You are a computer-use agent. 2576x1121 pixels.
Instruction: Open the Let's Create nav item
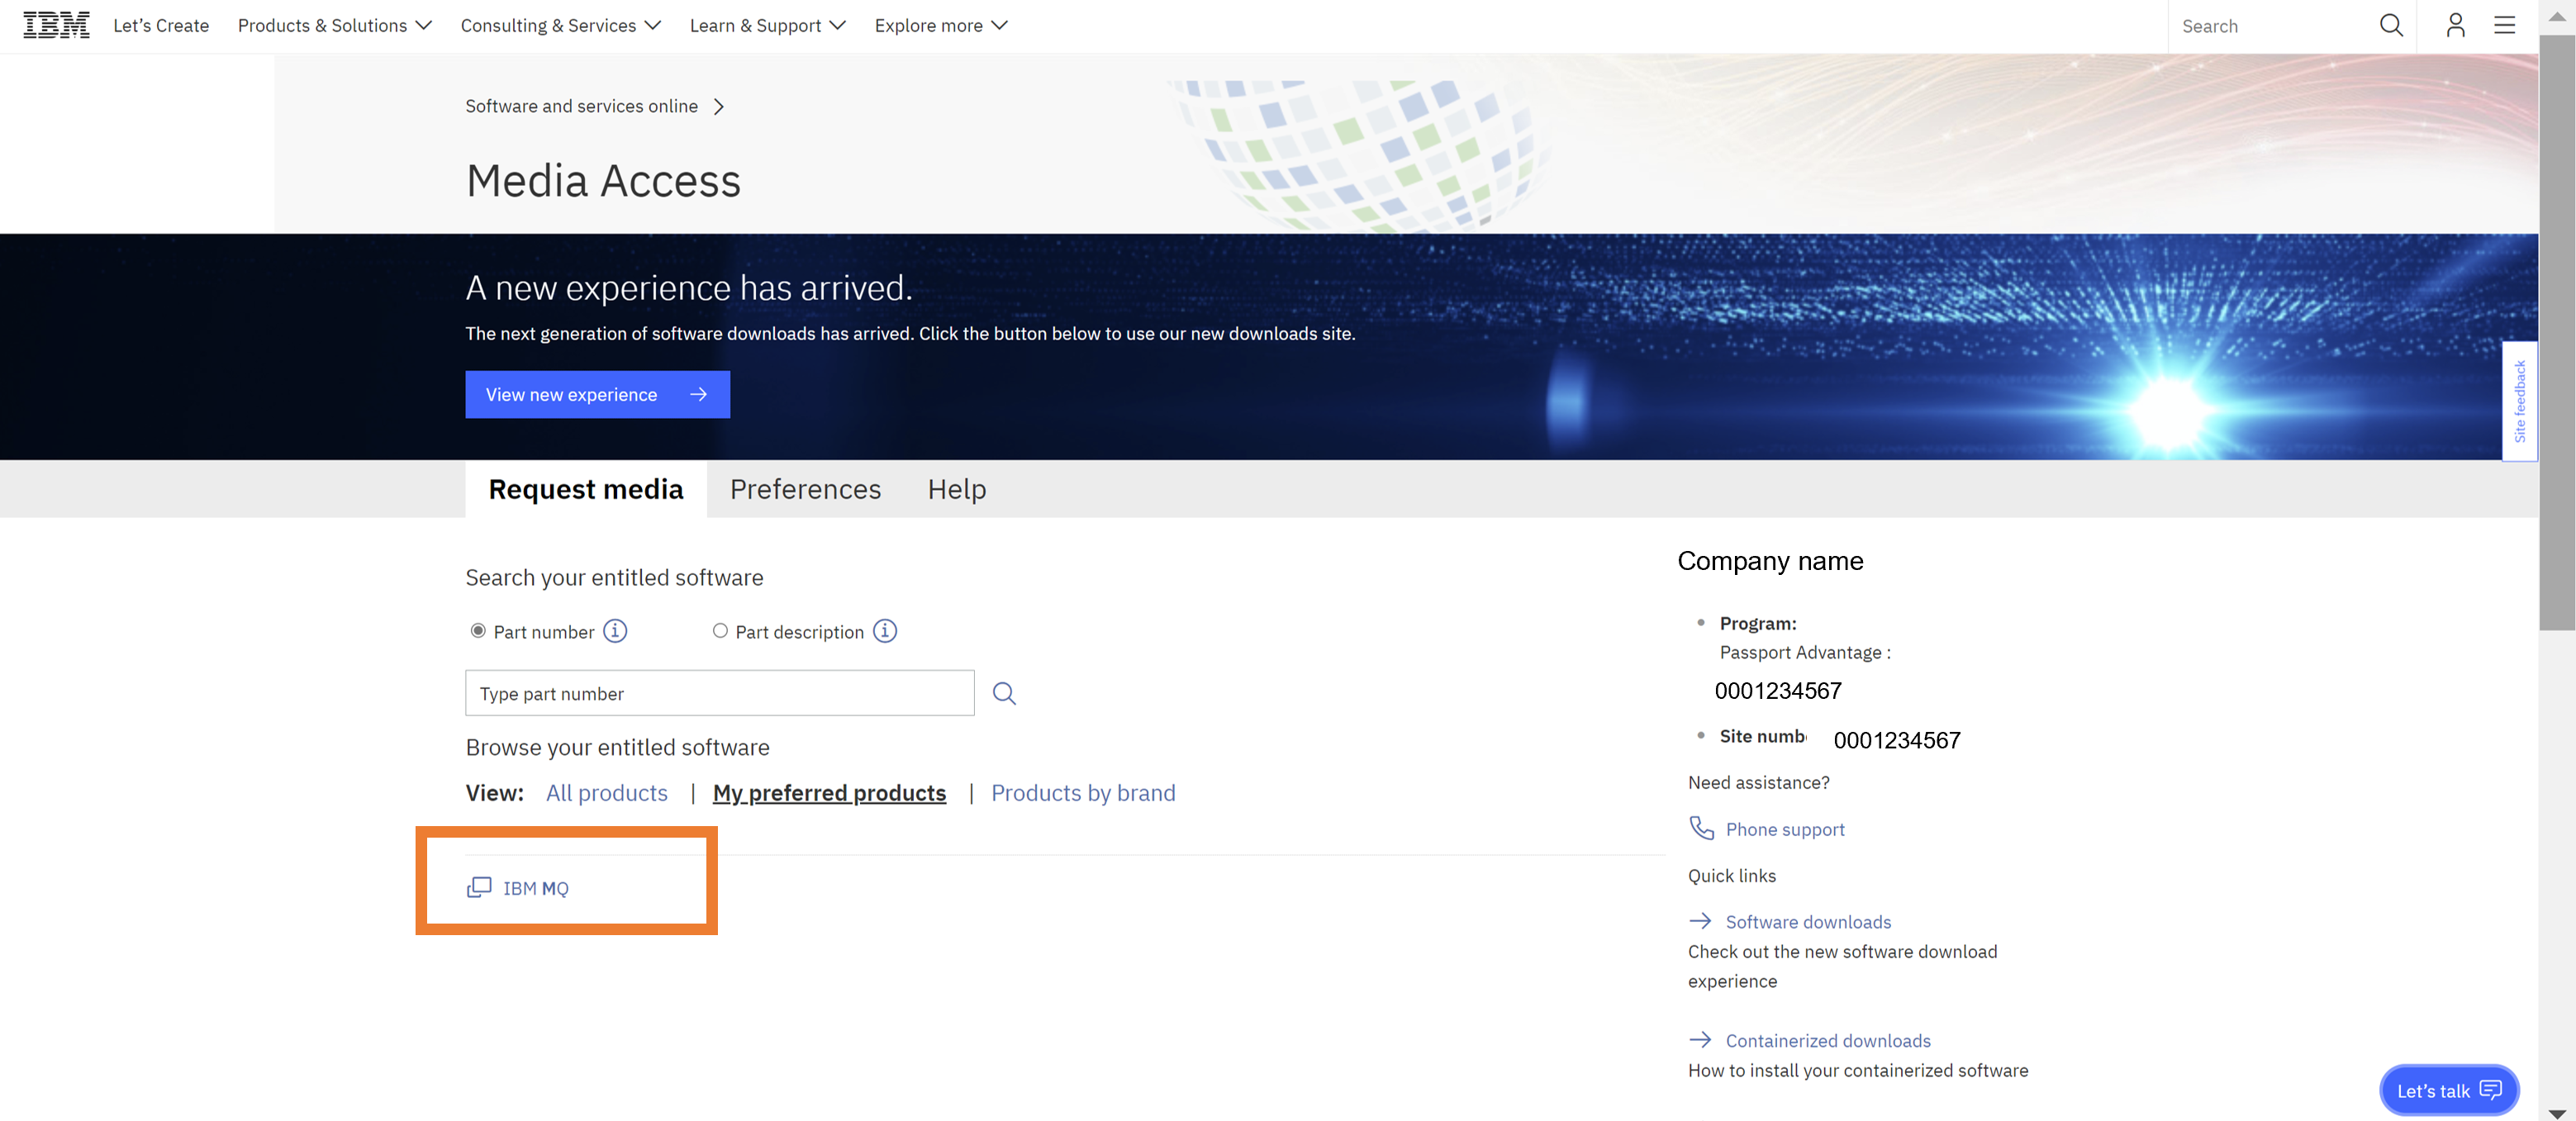click(161, 25)
